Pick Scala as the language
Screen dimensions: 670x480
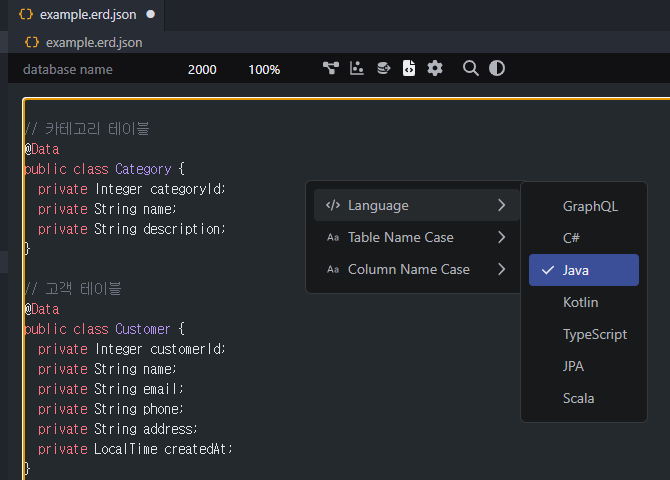click(x=584, y=398)
